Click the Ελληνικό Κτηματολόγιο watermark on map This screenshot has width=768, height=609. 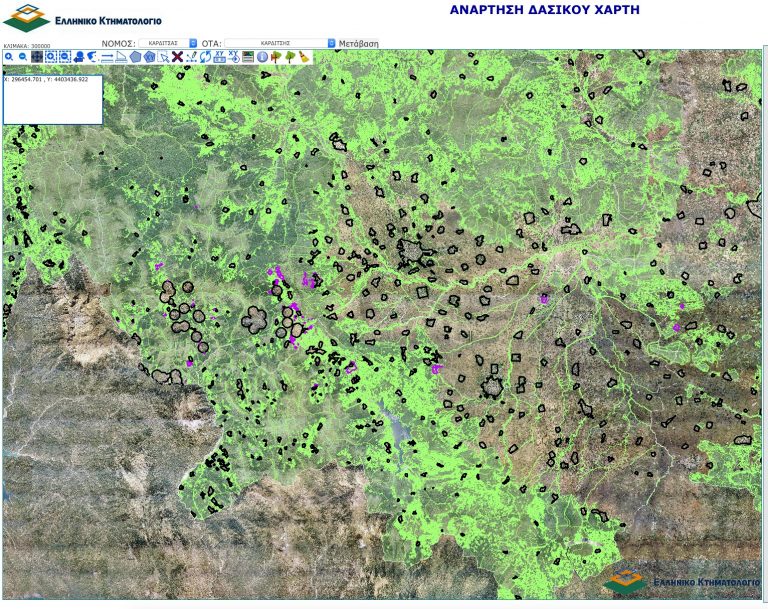click(680, 582)
